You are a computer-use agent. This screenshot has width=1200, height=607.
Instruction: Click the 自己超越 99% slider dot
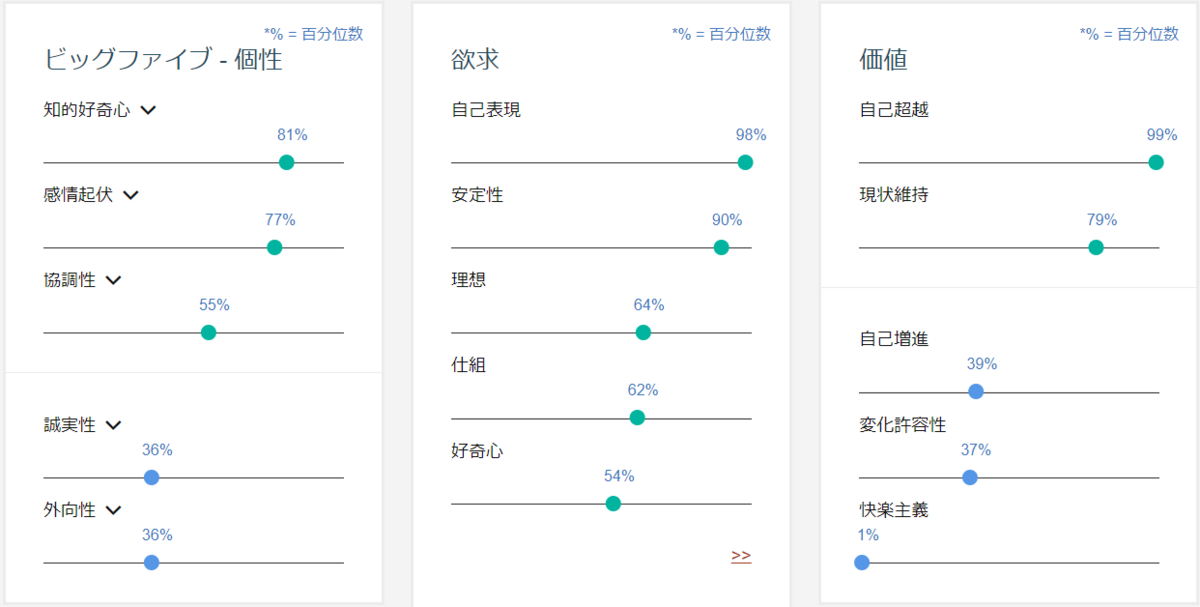1156,162
